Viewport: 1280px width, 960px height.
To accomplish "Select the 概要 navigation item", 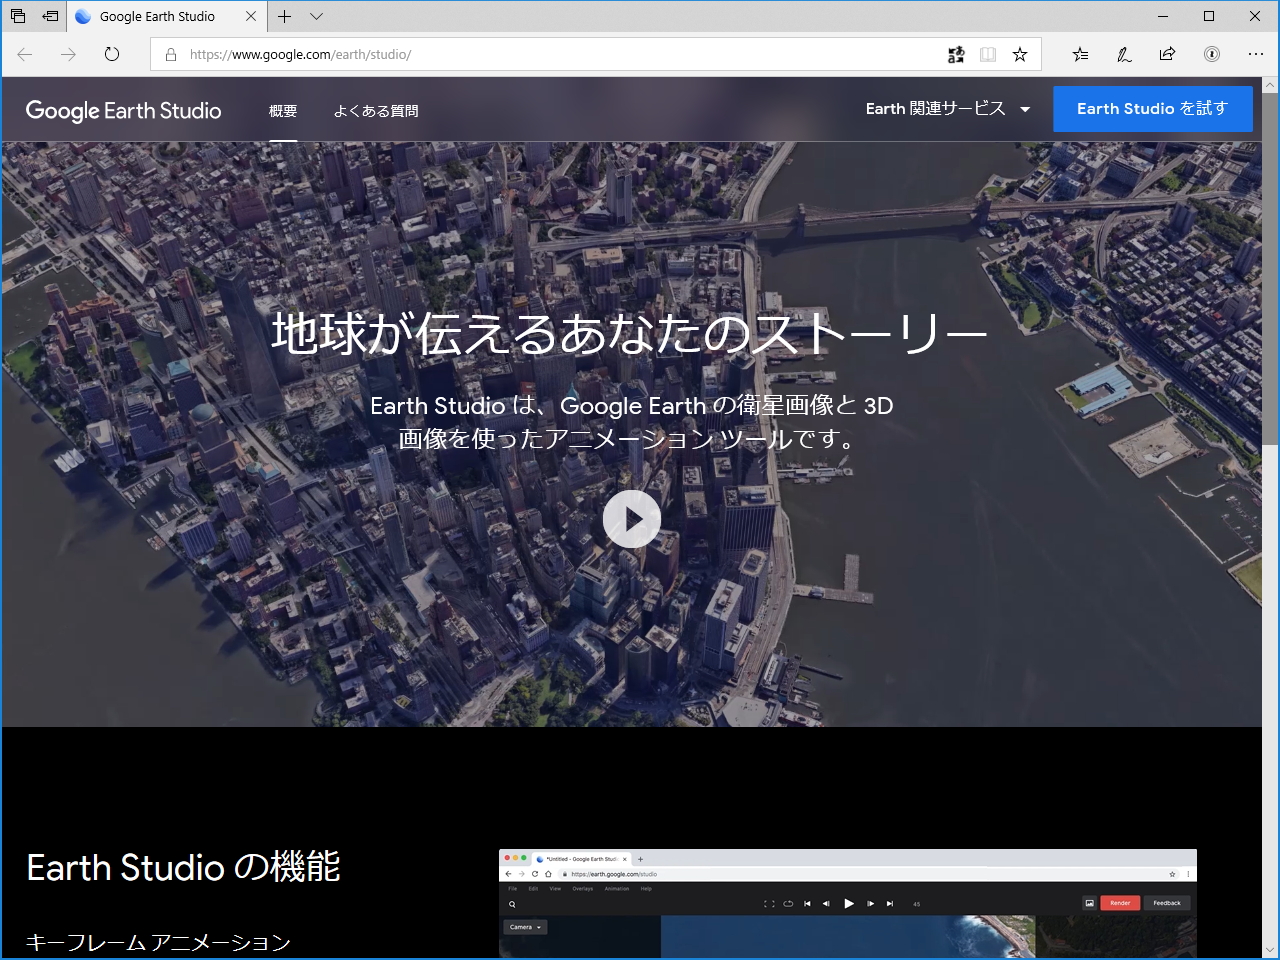I will point(283,110).
